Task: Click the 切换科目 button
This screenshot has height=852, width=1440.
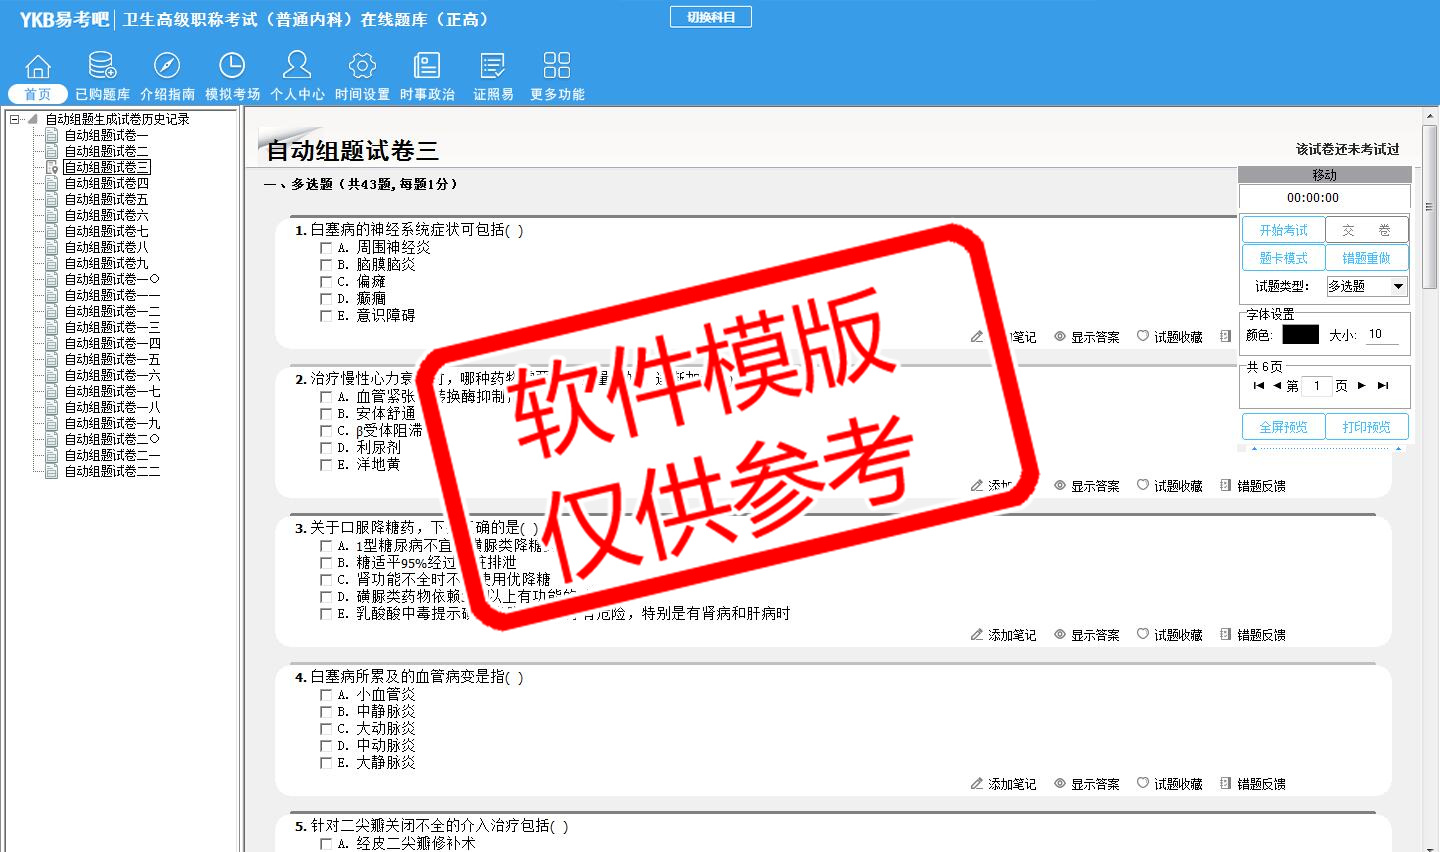Action: click(x=711, y=17)
